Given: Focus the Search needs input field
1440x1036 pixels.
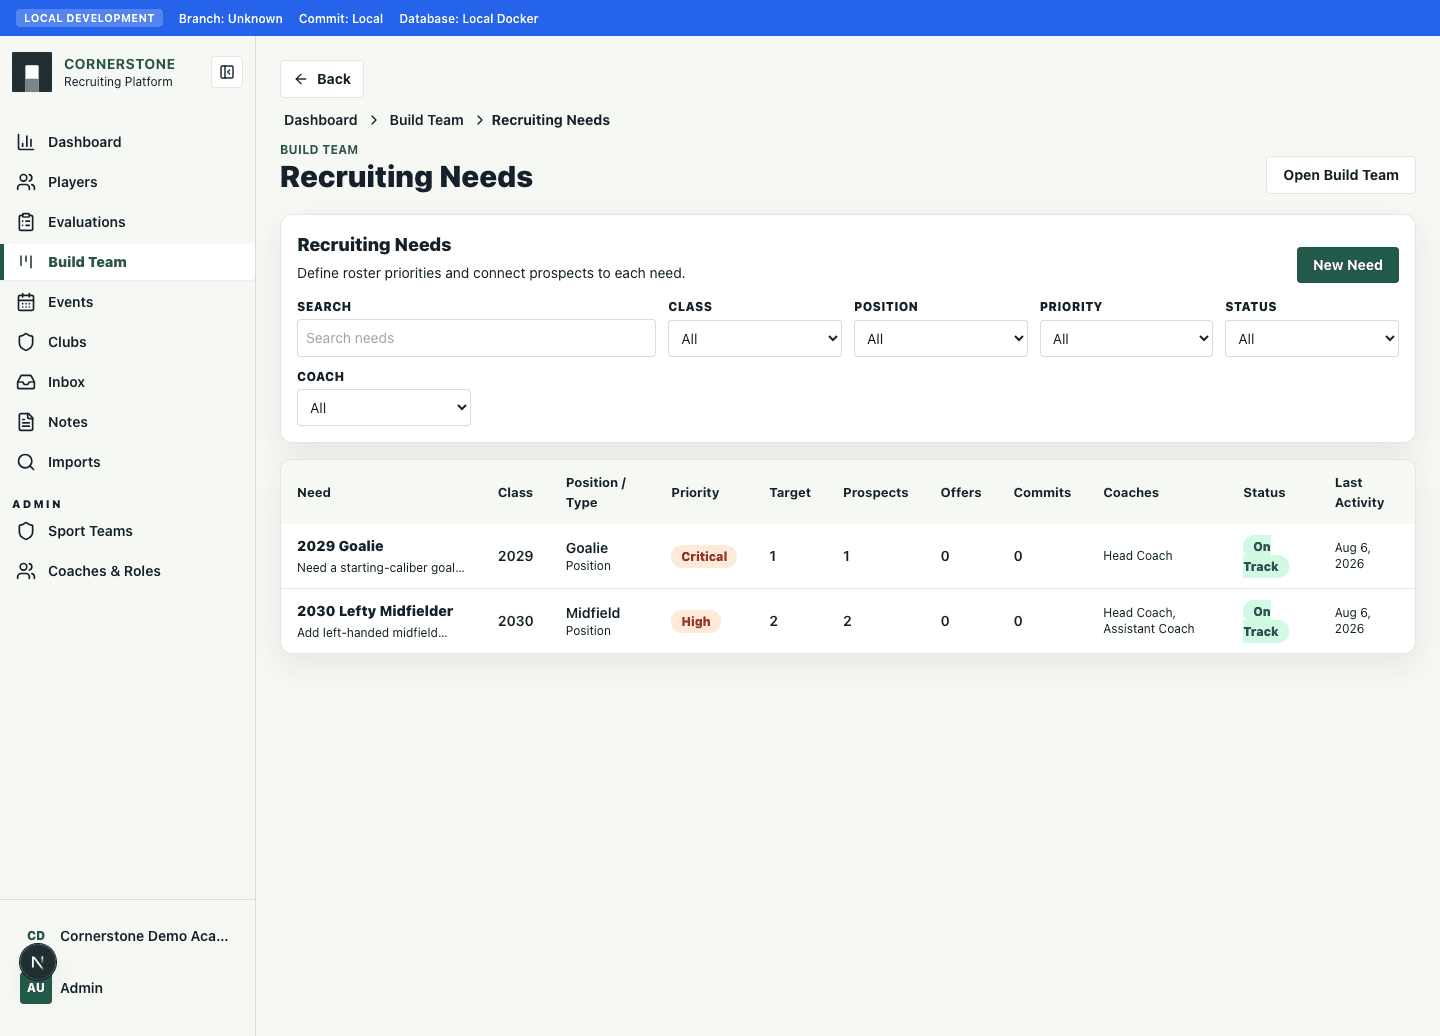Looking at the screenshot, I should coord(476,338).
